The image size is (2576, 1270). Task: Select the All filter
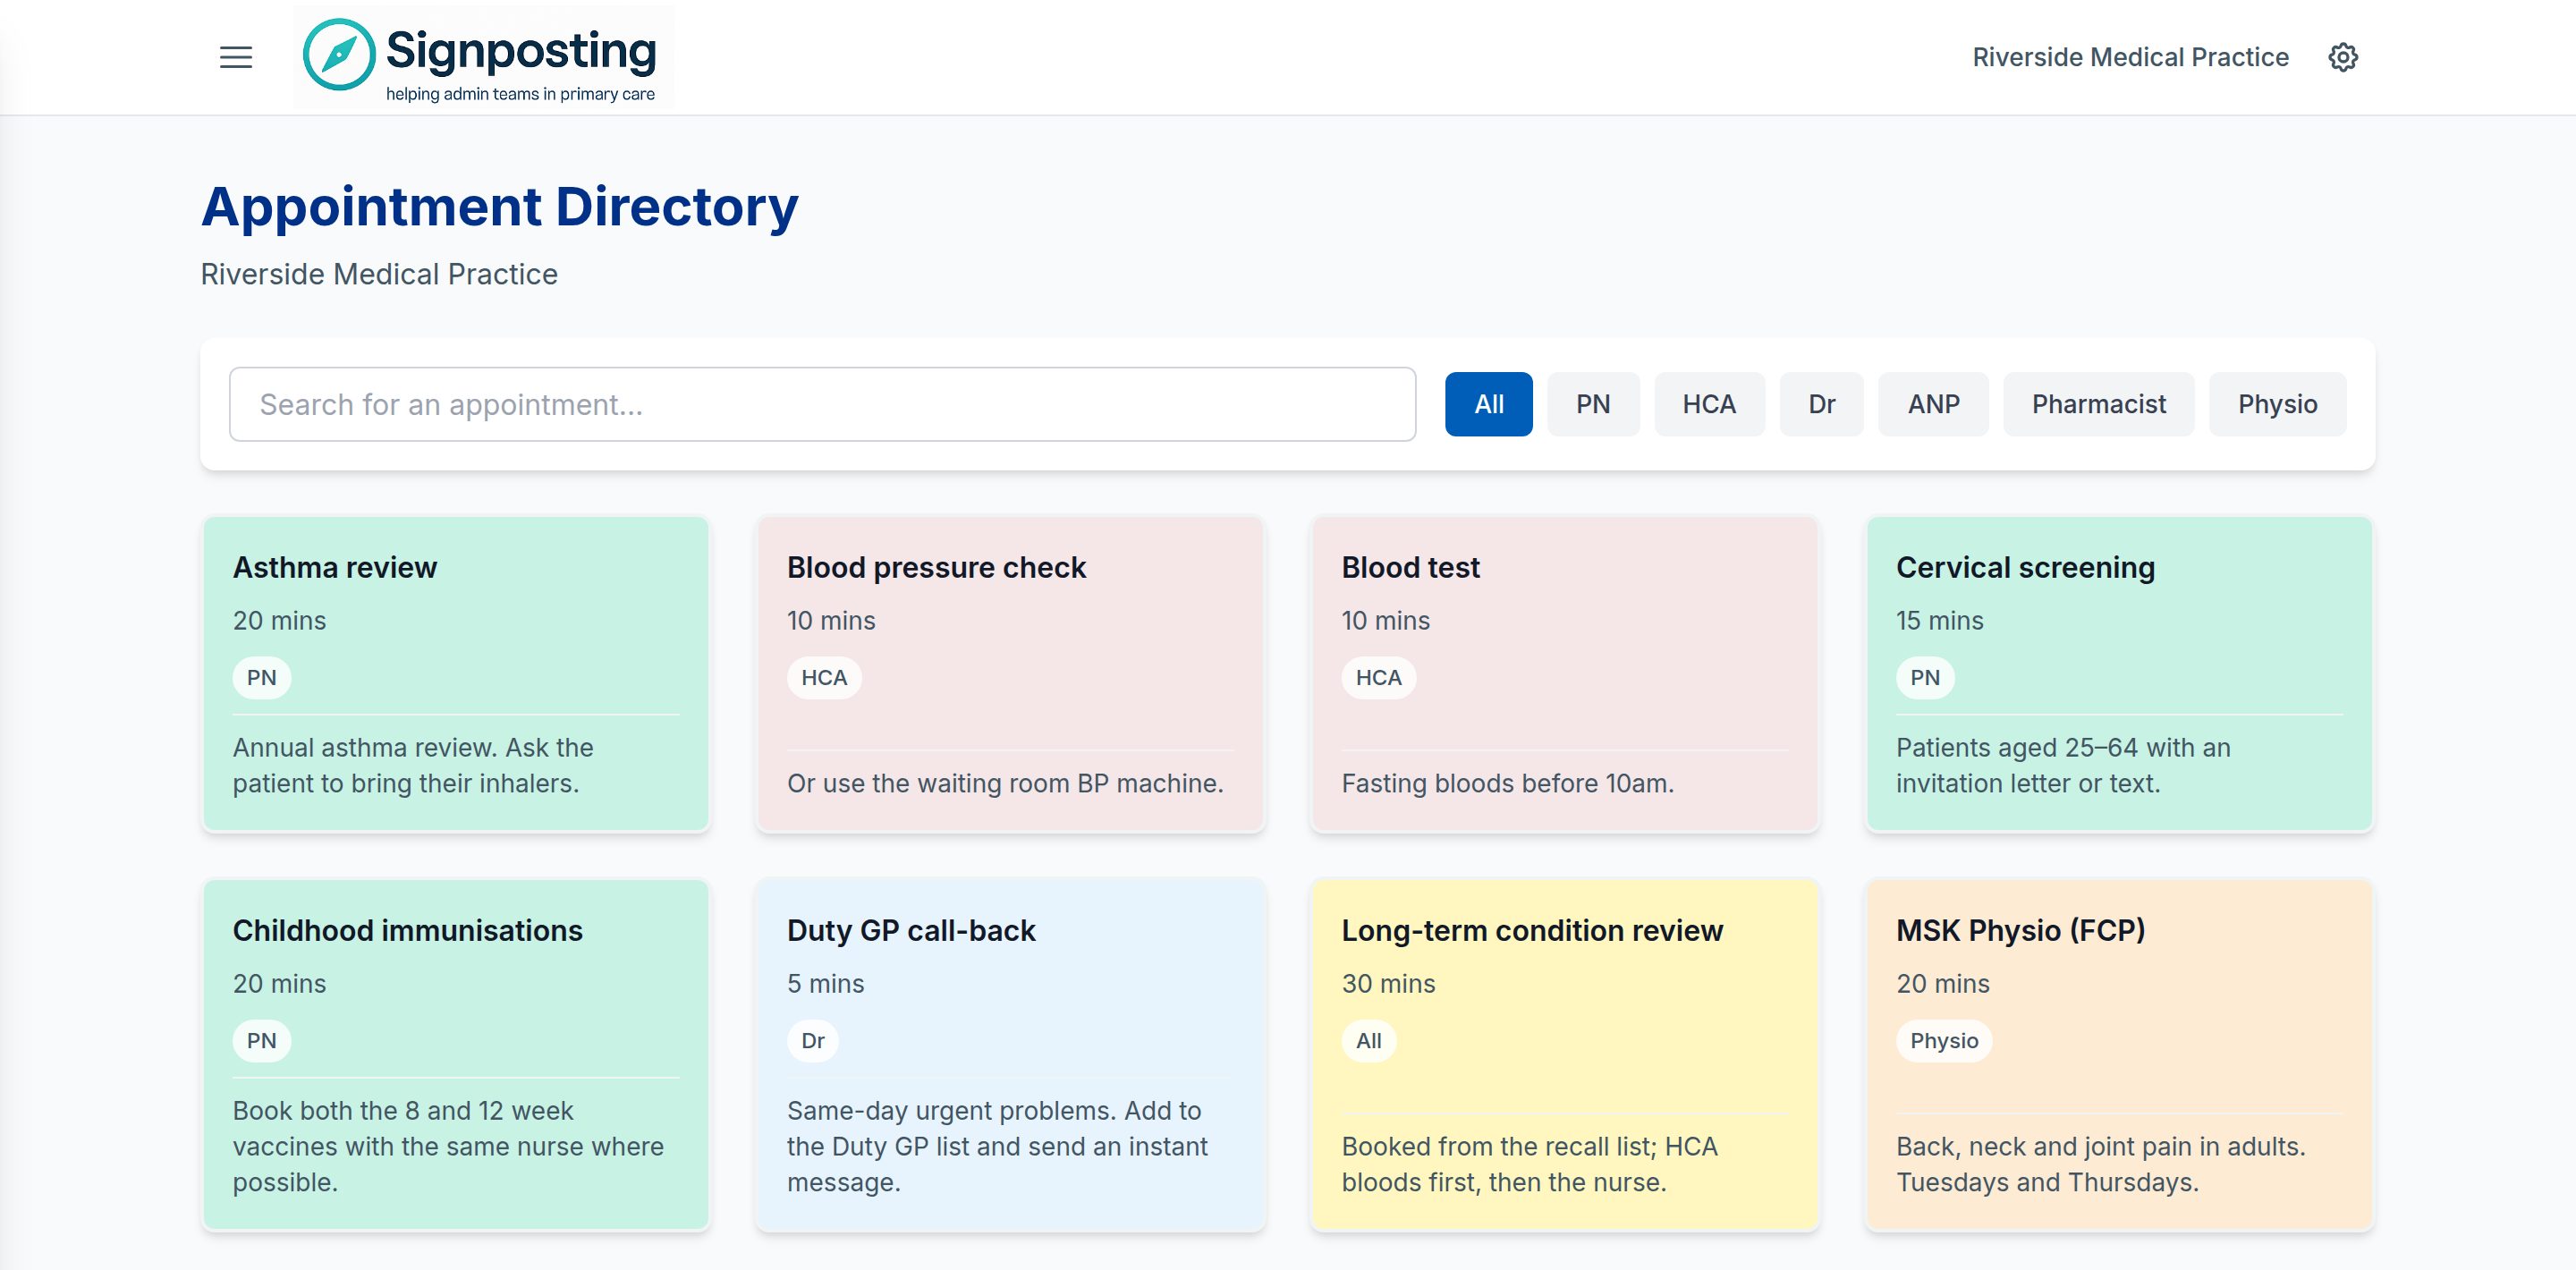tap(1488, 404)
